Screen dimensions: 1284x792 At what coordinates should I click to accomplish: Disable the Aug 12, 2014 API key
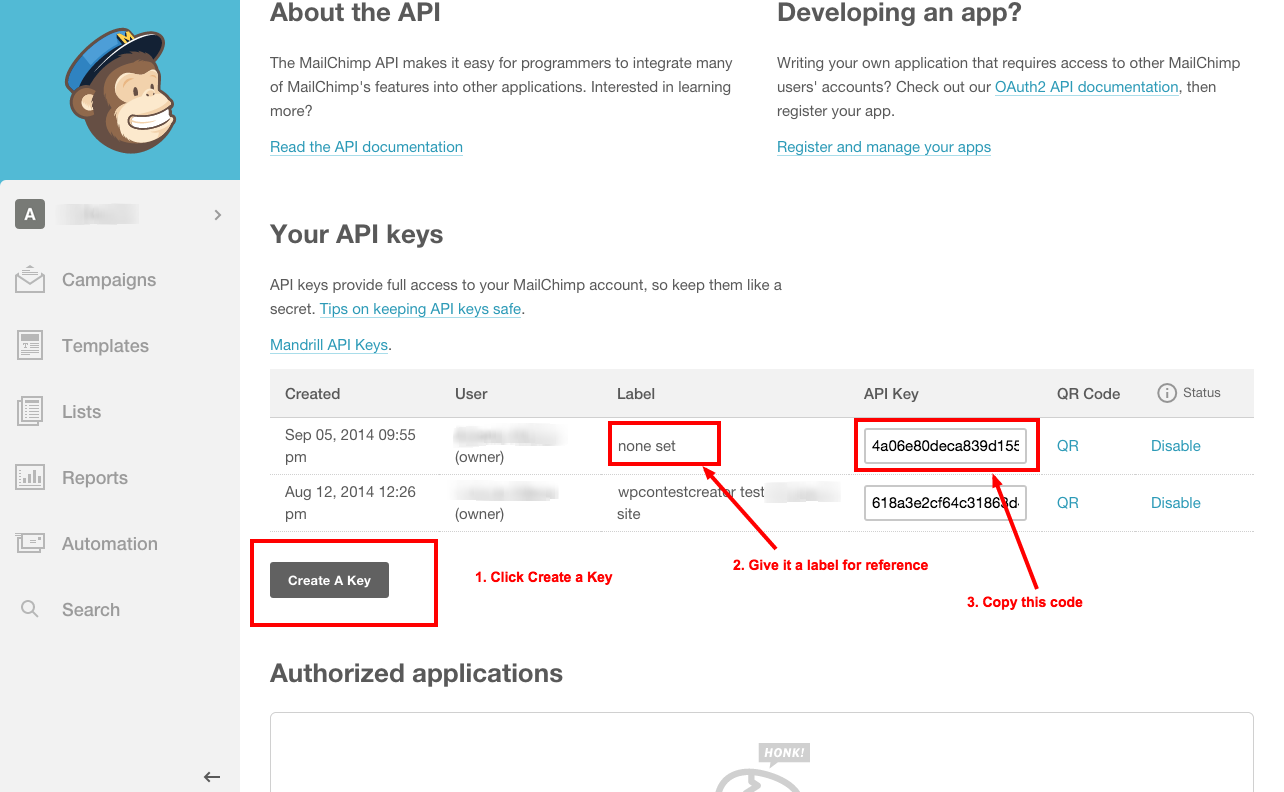[x=1176, y=503]
